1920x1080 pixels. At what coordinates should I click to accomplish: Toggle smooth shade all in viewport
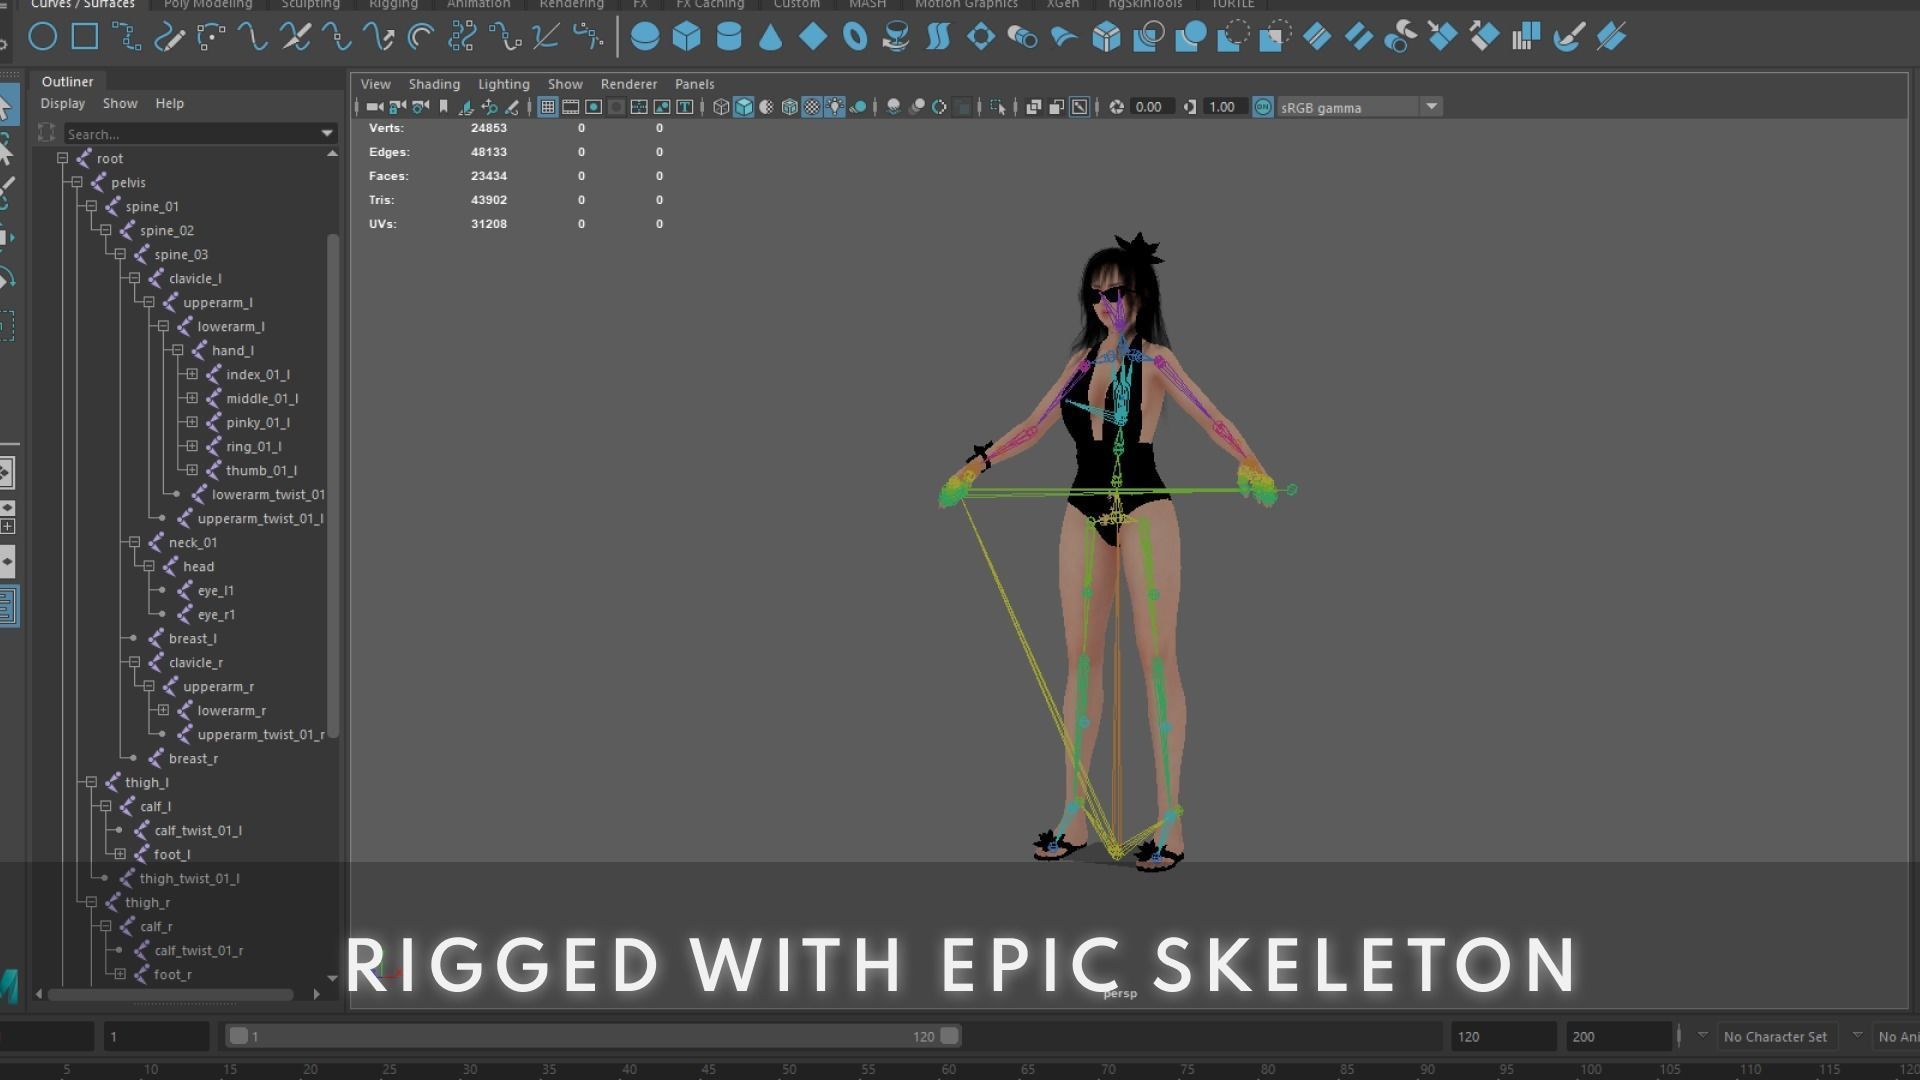pos(743,107)
